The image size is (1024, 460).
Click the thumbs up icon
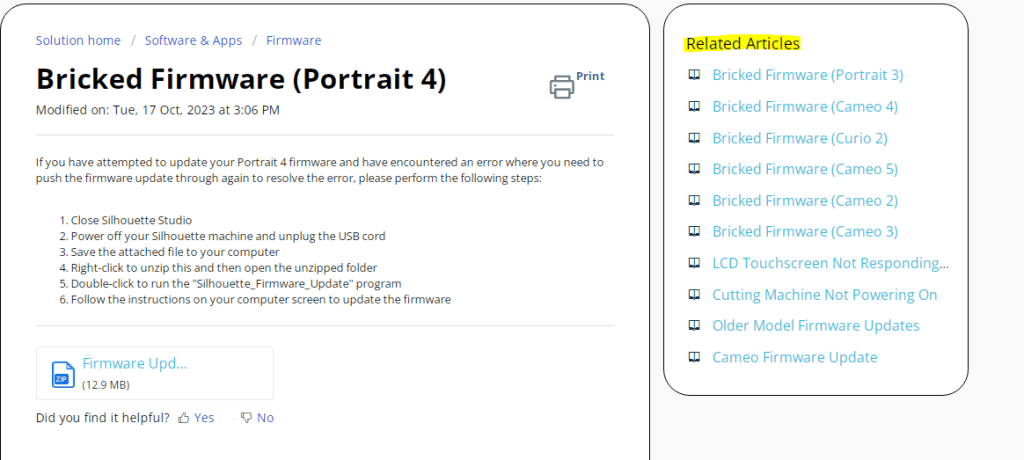pos(184,418)
